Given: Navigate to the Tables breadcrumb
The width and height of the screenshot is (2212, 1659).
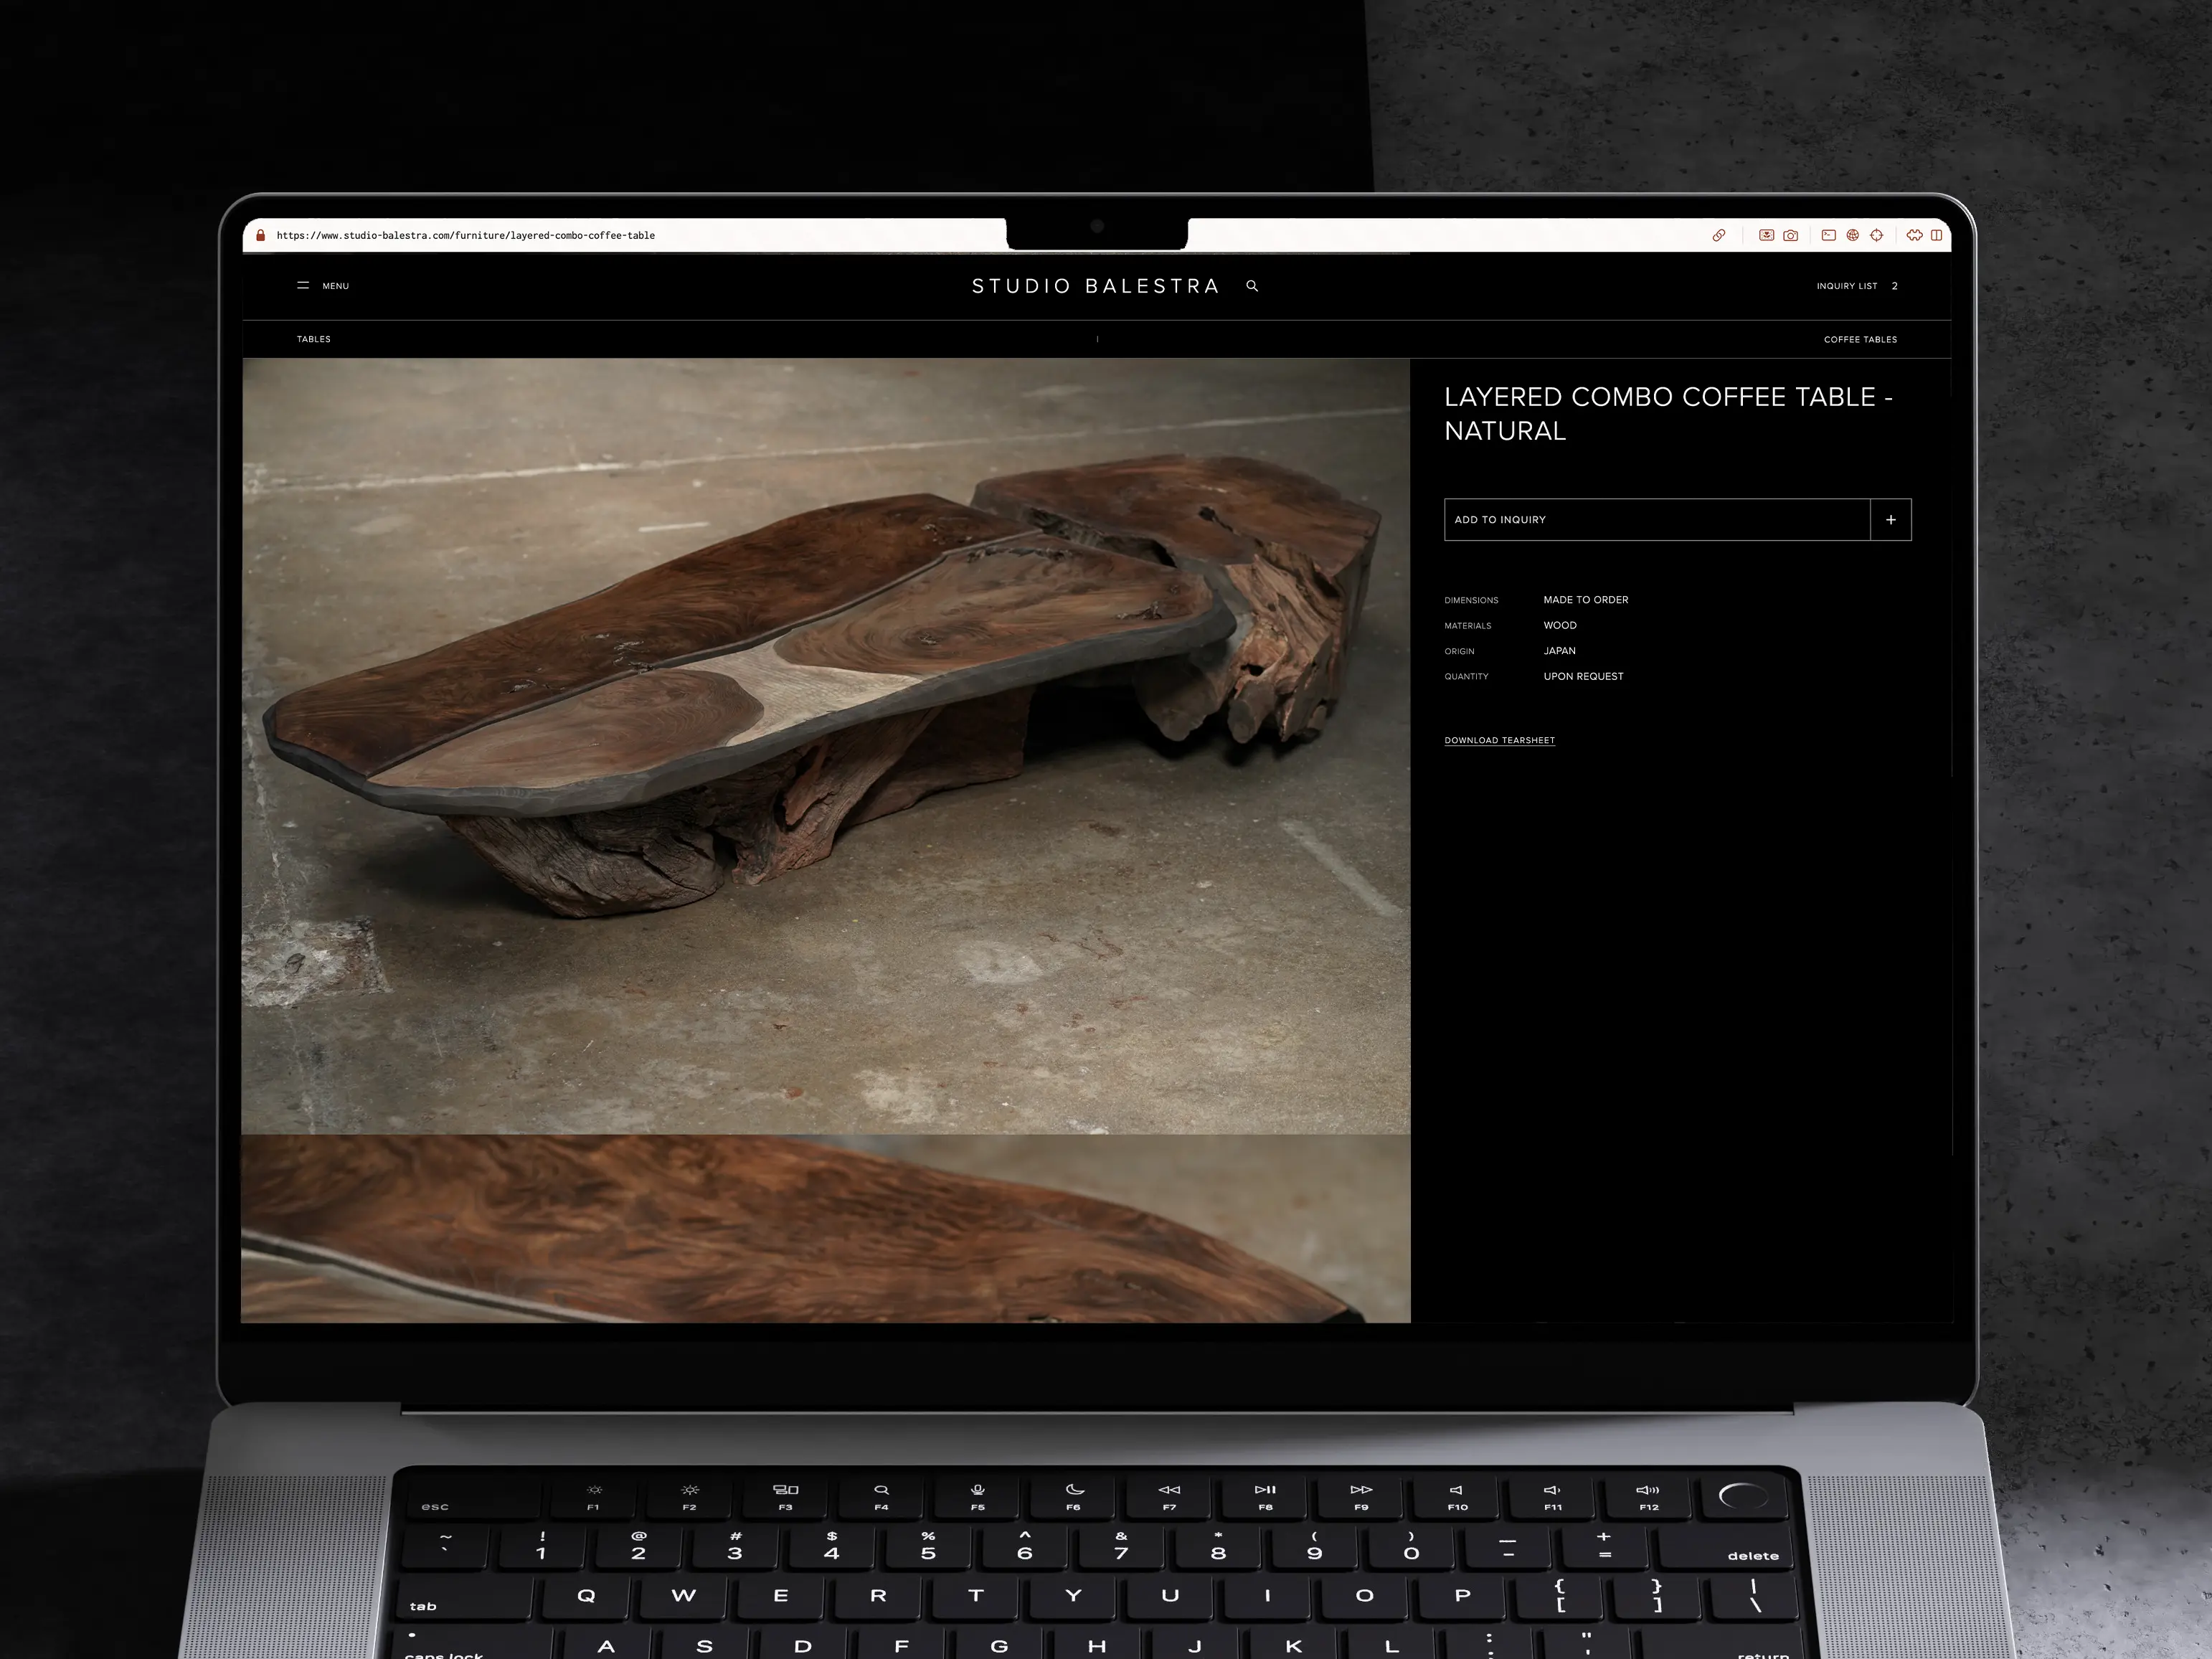Looking at the screenshot, I should [314, 339].
